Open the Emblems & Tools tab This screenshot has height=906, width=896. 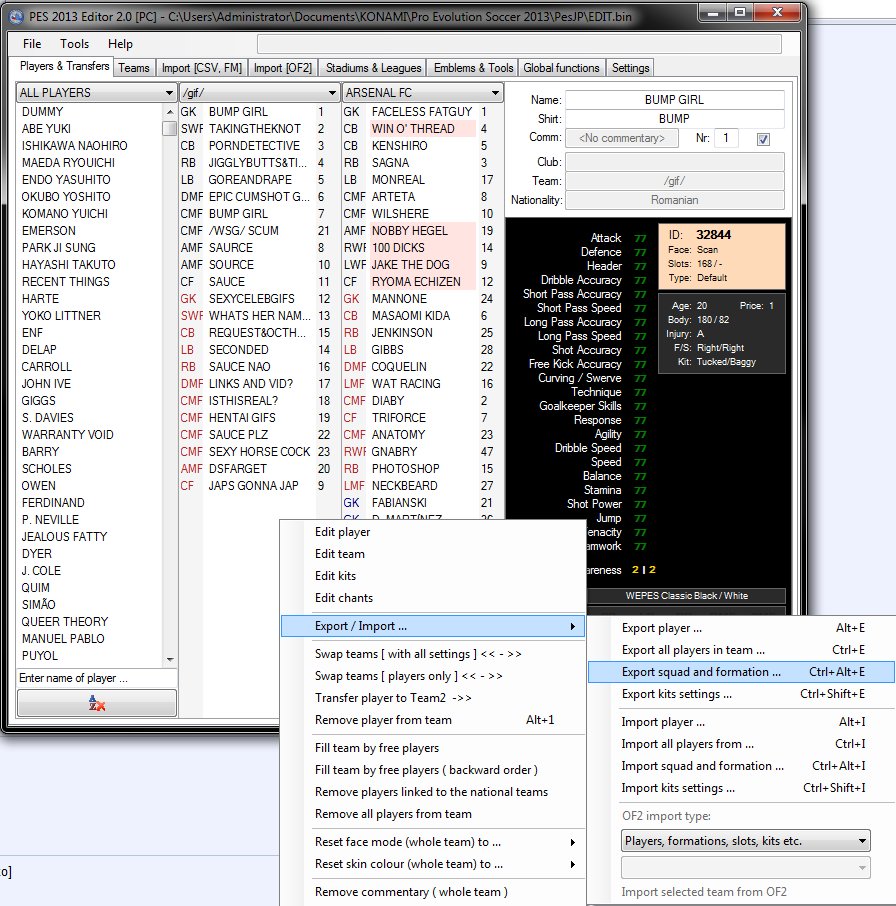tap(473, 68)
